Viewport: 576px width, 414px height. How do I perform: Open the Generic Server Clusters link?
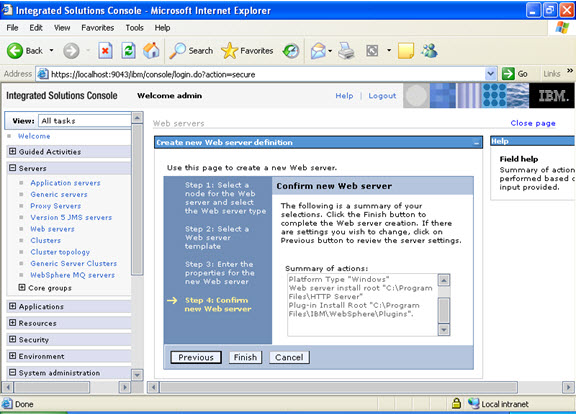[x=73, y=263]
